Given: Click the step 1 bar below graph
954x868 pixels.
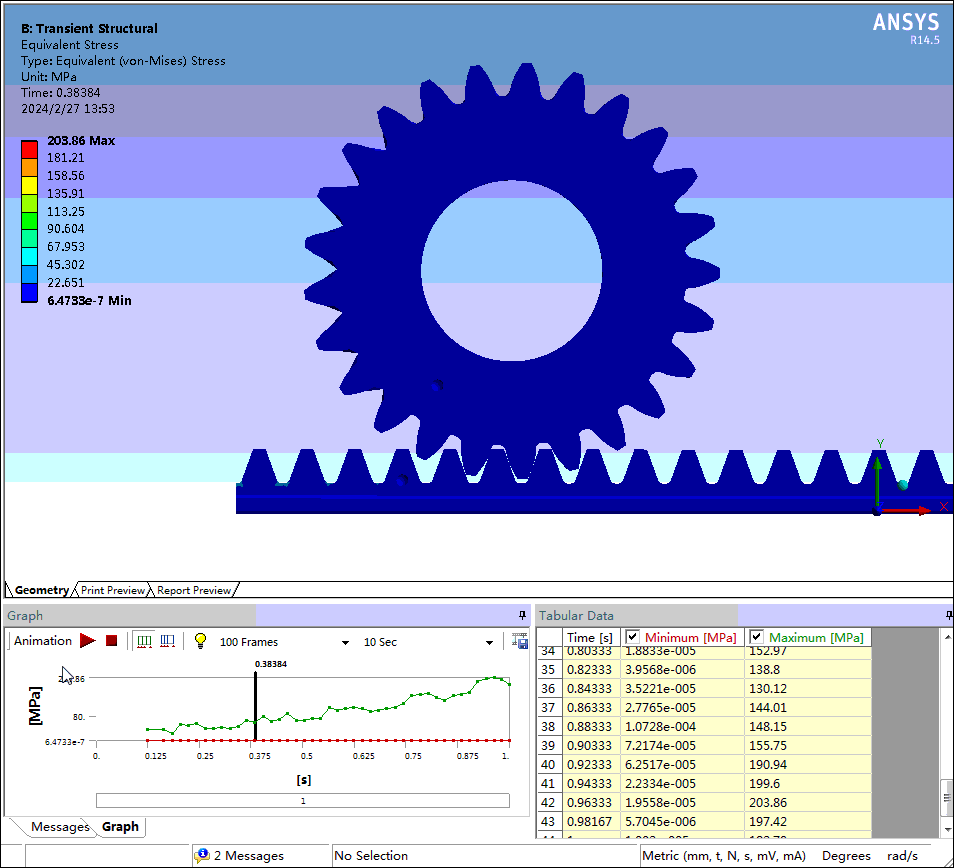Looking at the screenshot, I should point(303,800).
